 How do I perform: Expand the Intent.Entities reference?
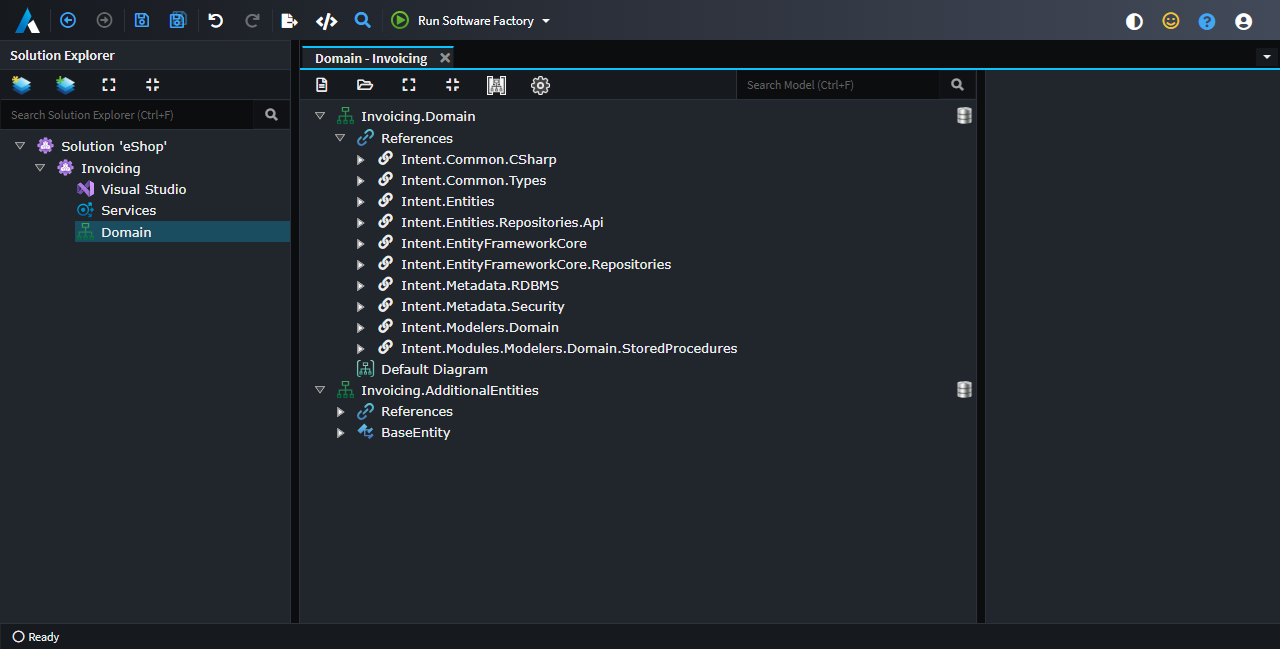tap(361, 201)
